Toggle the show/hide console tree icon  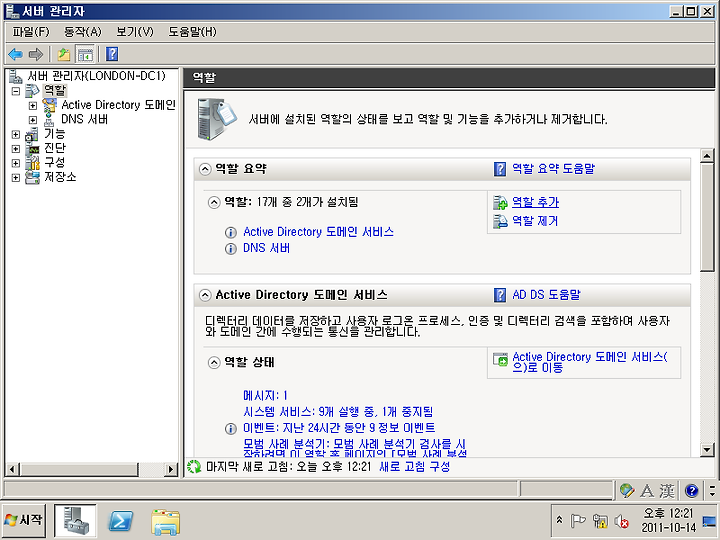tap(85, 54)
